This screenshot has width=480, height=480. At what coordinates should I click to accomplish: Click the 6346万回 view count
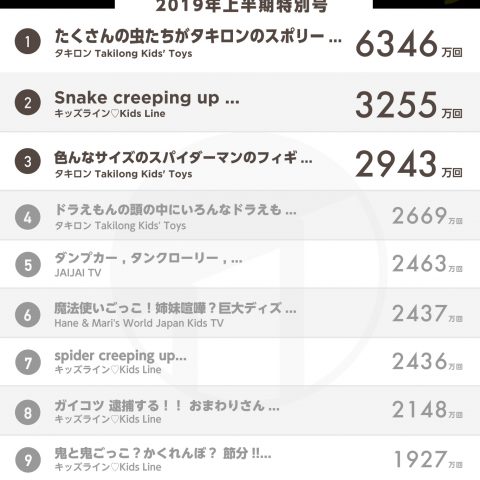(409, 44)
